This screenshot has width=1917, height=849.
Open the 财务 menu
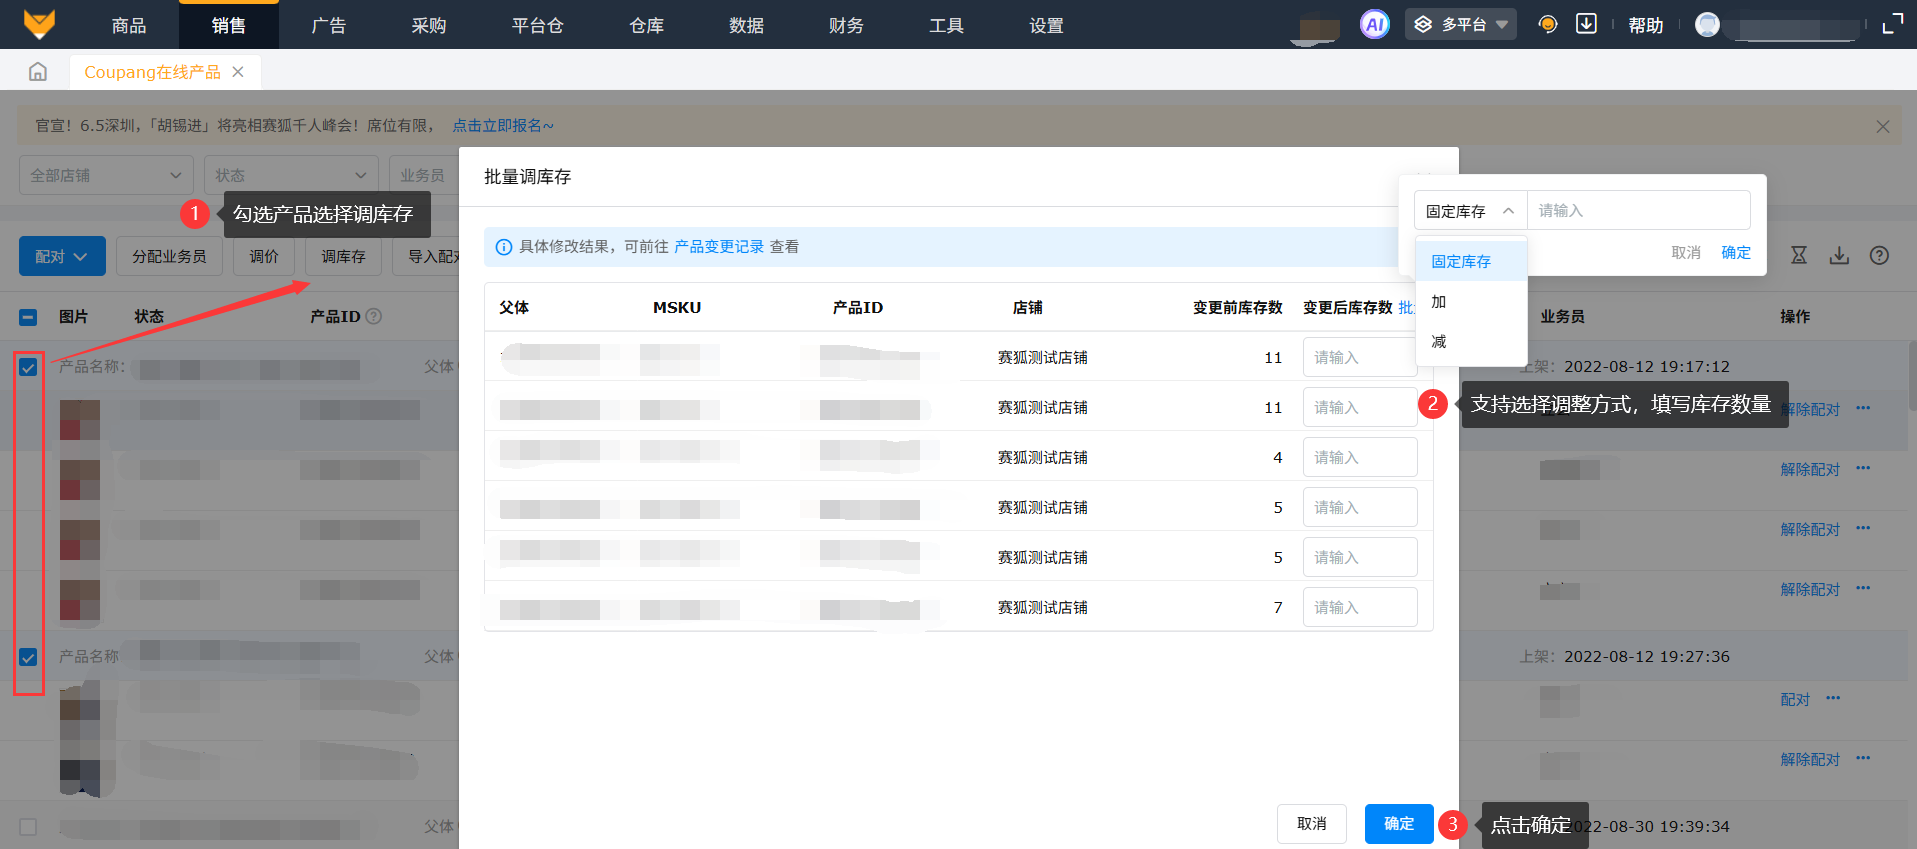846,25
